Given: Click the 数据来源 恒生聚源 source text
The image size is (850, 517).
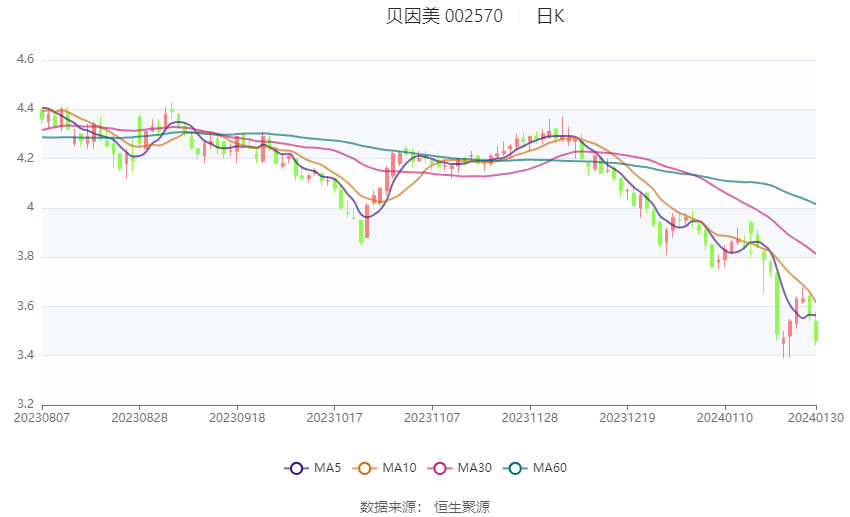Looking at the screenshot, I should tap(425, 507).
